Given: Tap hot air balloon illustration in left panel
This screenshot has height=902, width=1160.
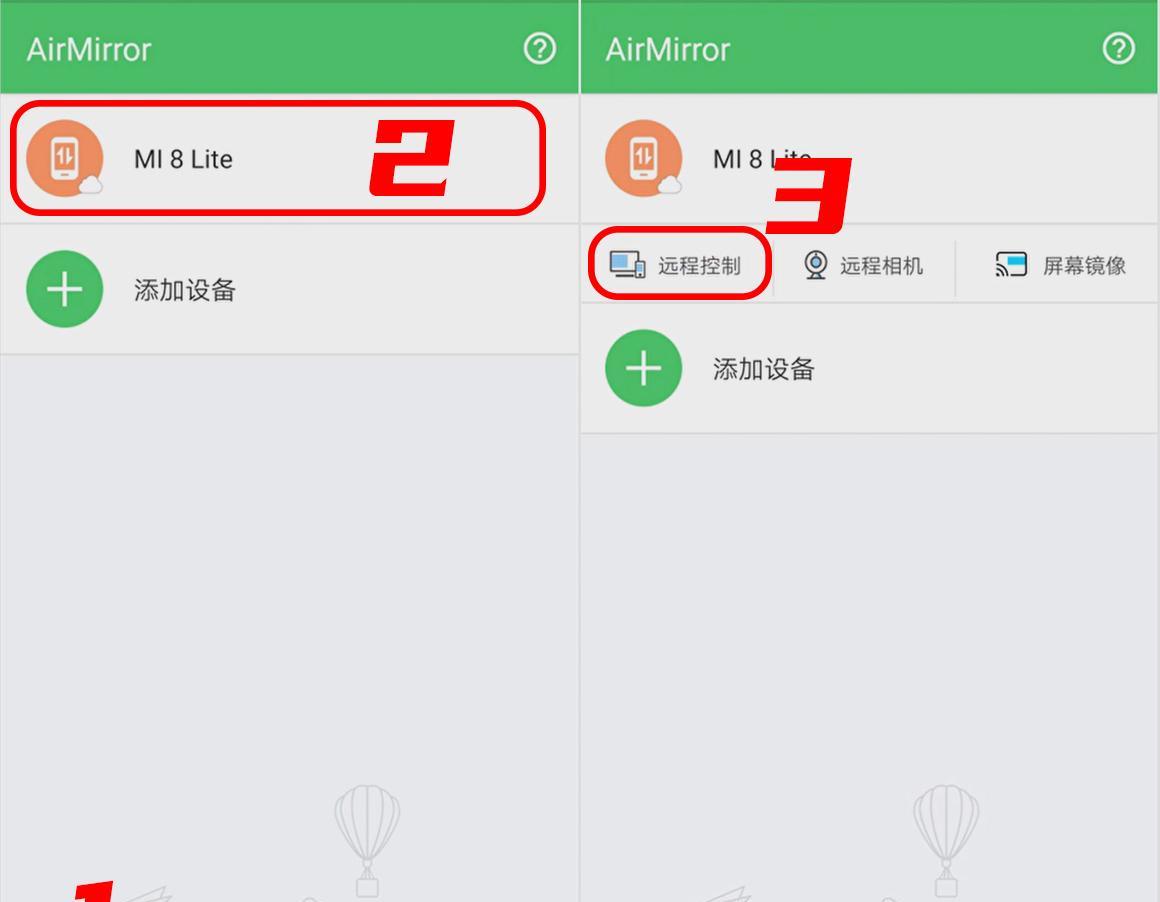Looking at the screenshot, I should [367, 841].
